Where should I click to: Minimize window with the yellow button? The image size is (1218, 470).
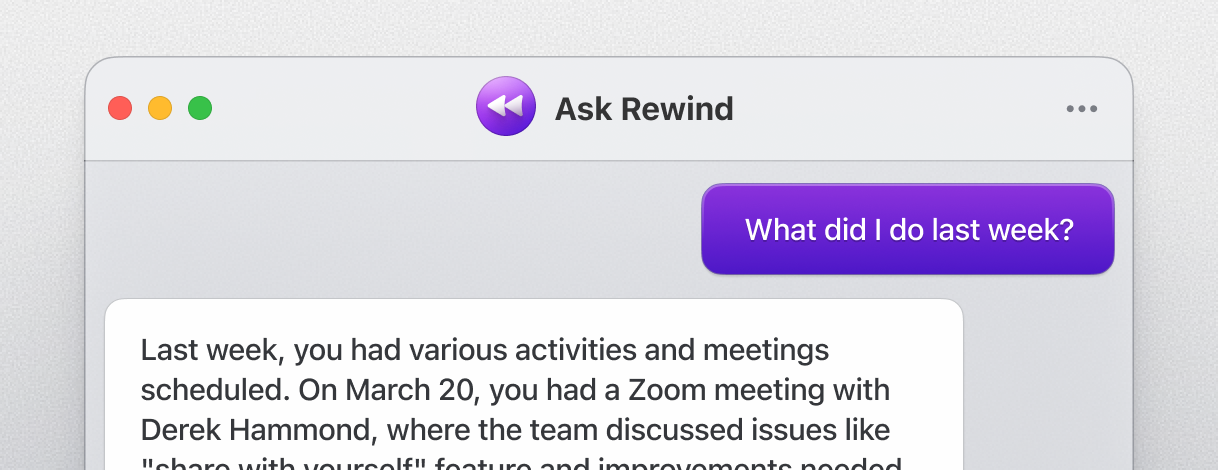(x=160, y=108)
